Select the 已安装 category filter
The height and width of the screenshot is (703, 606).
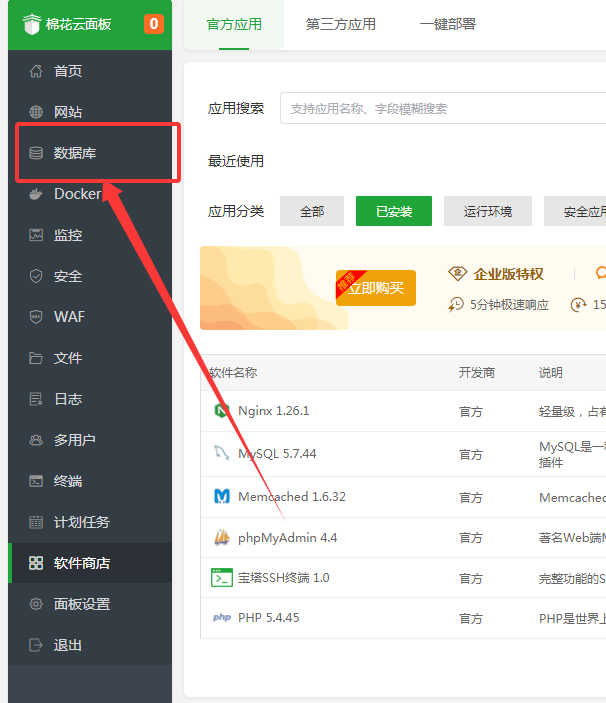(x=394, y=211)
